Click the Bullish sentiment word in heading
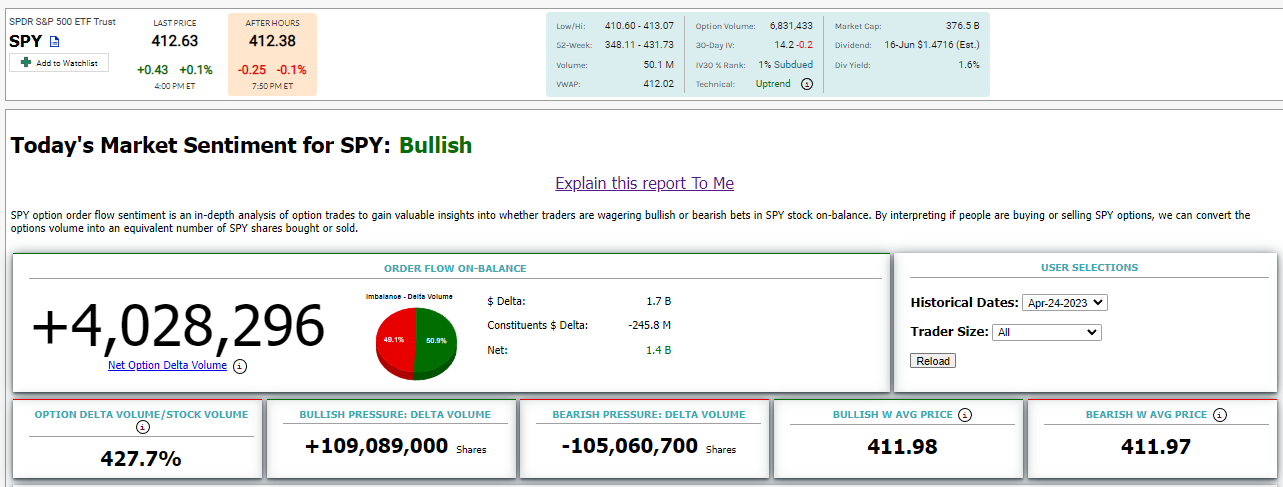 pos(435,145)
